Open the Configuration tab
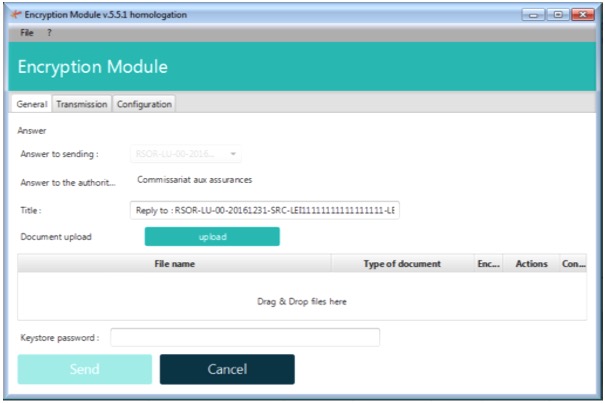605x403 pixels. 144,104
